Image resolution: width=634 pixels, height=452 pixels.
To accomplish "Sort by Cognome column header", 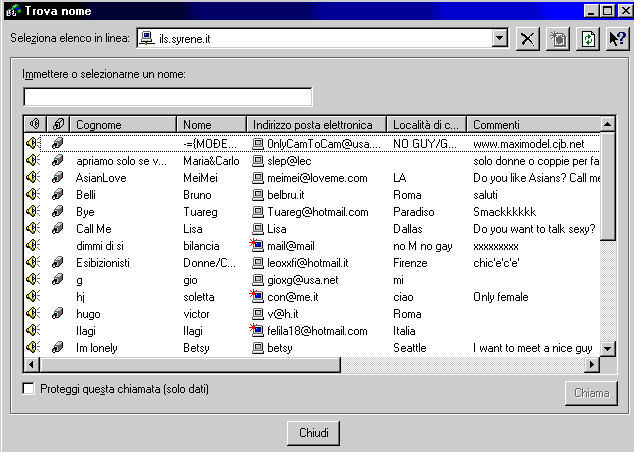I will tap(123, 125).
